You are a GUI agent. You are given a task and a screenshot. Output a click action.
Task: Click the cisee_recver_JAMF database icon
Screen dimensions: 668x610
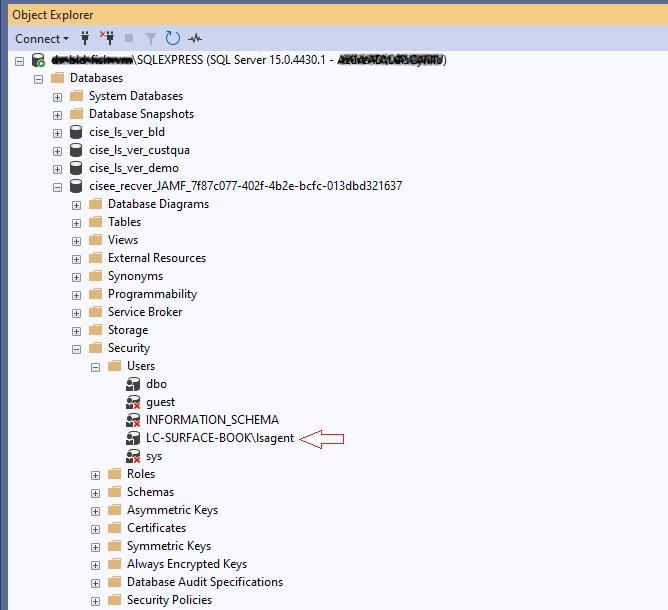(x=76, y=186)
